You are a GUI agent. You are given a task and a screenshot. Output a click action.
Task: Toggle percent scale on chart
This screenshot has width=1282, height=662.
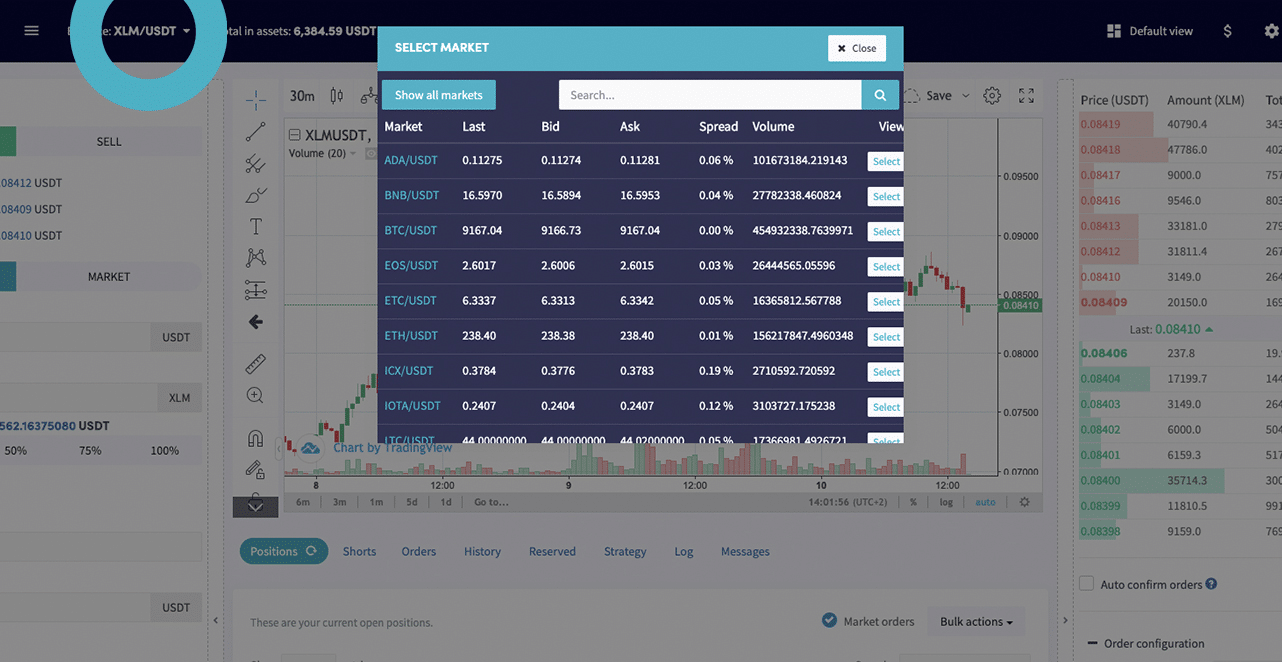[x=913, y=502]
